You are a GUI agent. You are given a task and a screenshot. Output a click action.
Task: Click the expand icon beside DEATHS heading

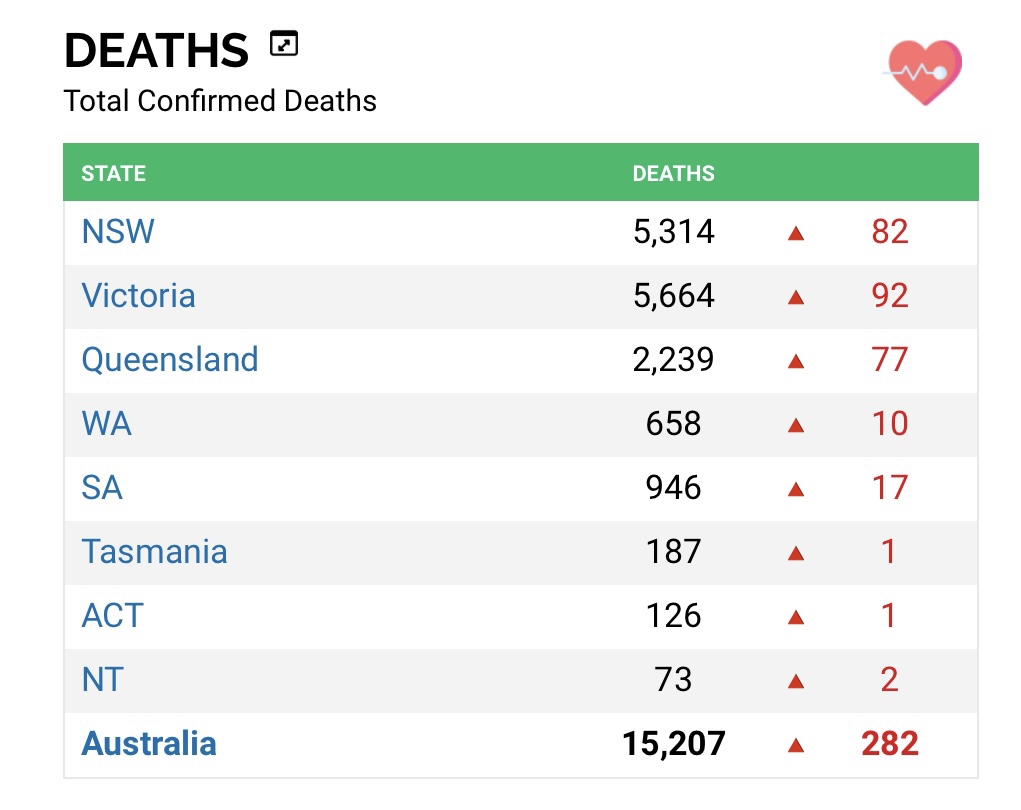point(284,45)
